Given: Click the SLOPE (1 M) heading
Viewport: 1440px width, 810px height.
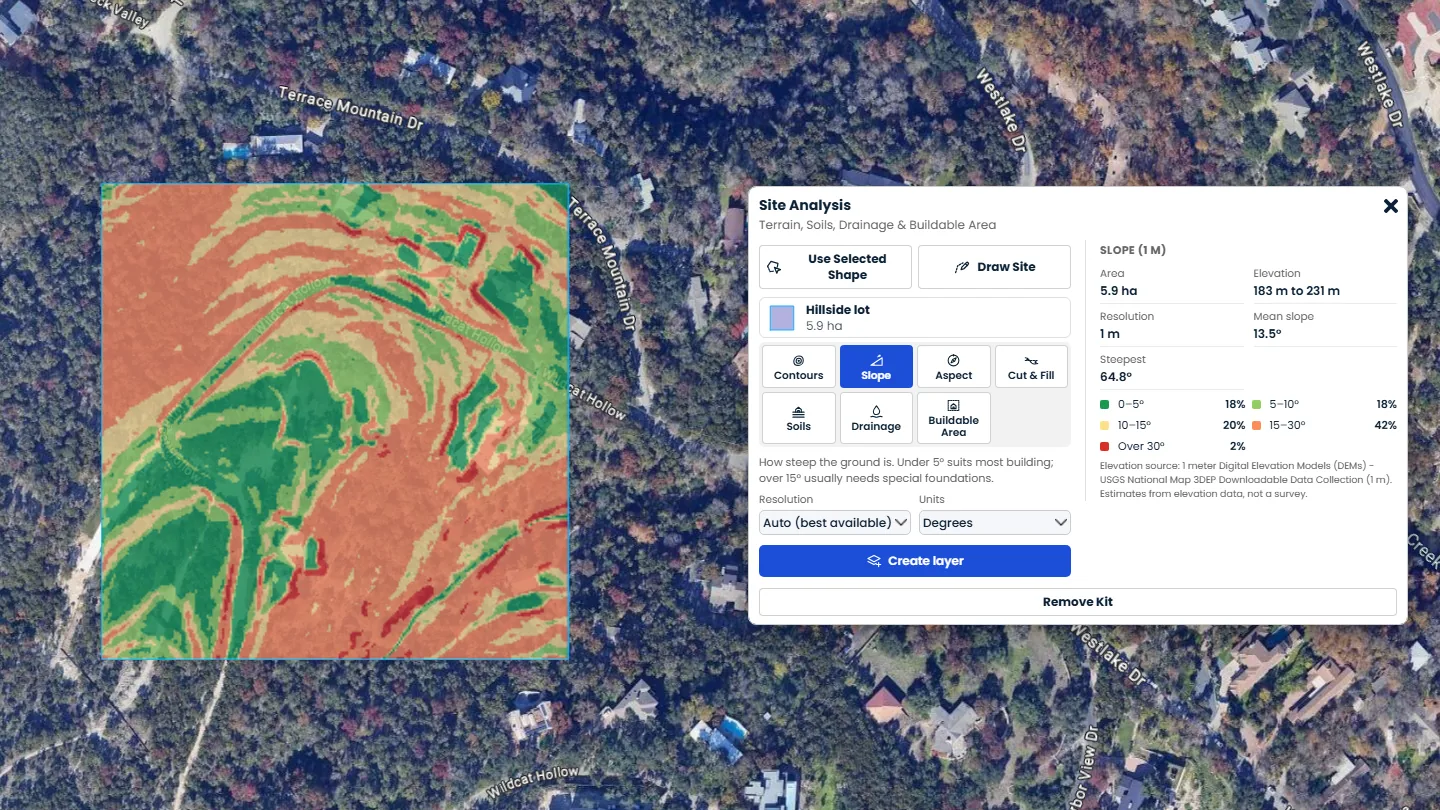Looking at the screenshot, I should (1132, 250).
